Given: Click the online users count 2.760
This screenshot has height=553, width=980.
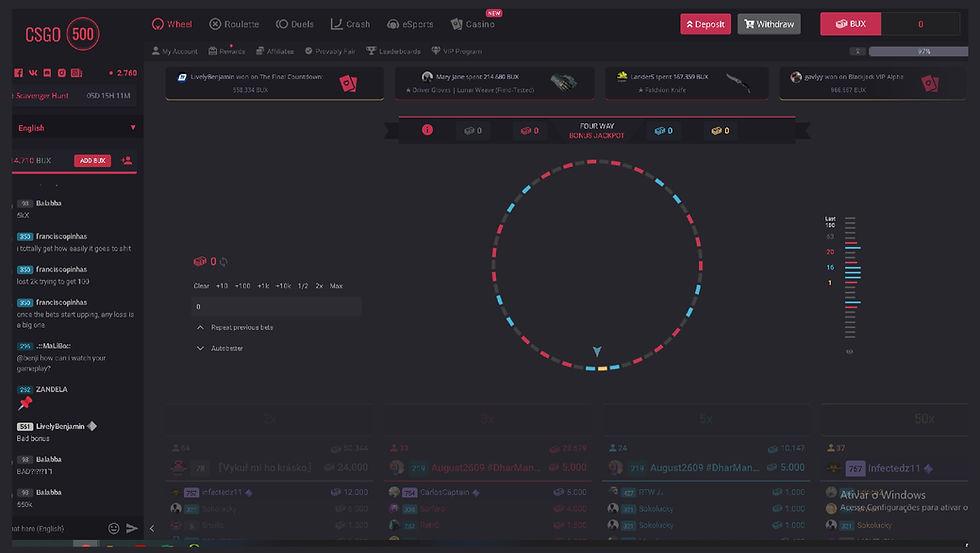Looking at the screenshot, I should click(x=123, y=73).
